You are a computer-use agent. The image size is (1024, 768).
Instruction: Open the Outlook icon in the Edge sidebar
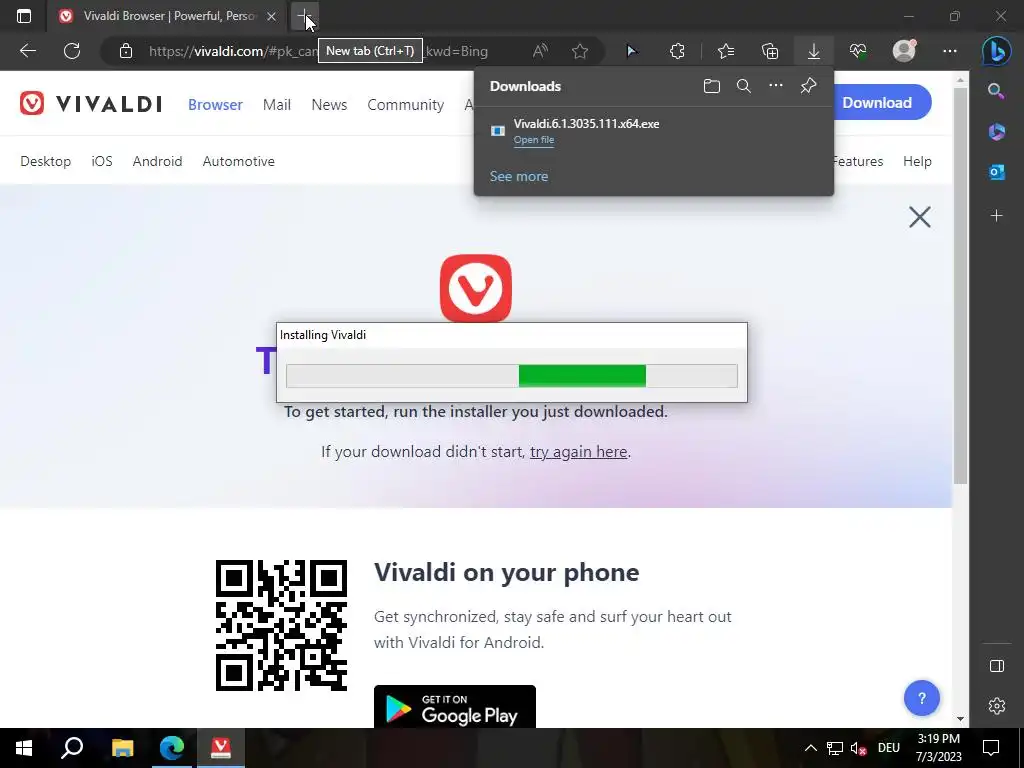996,172
